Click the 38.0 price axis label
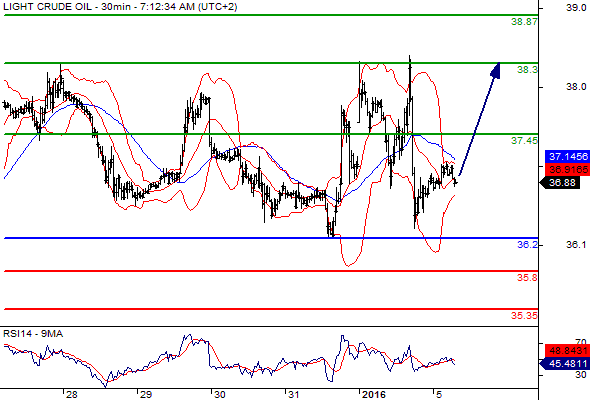The height and width of the screenshot is (400, 590). (576, 87)
